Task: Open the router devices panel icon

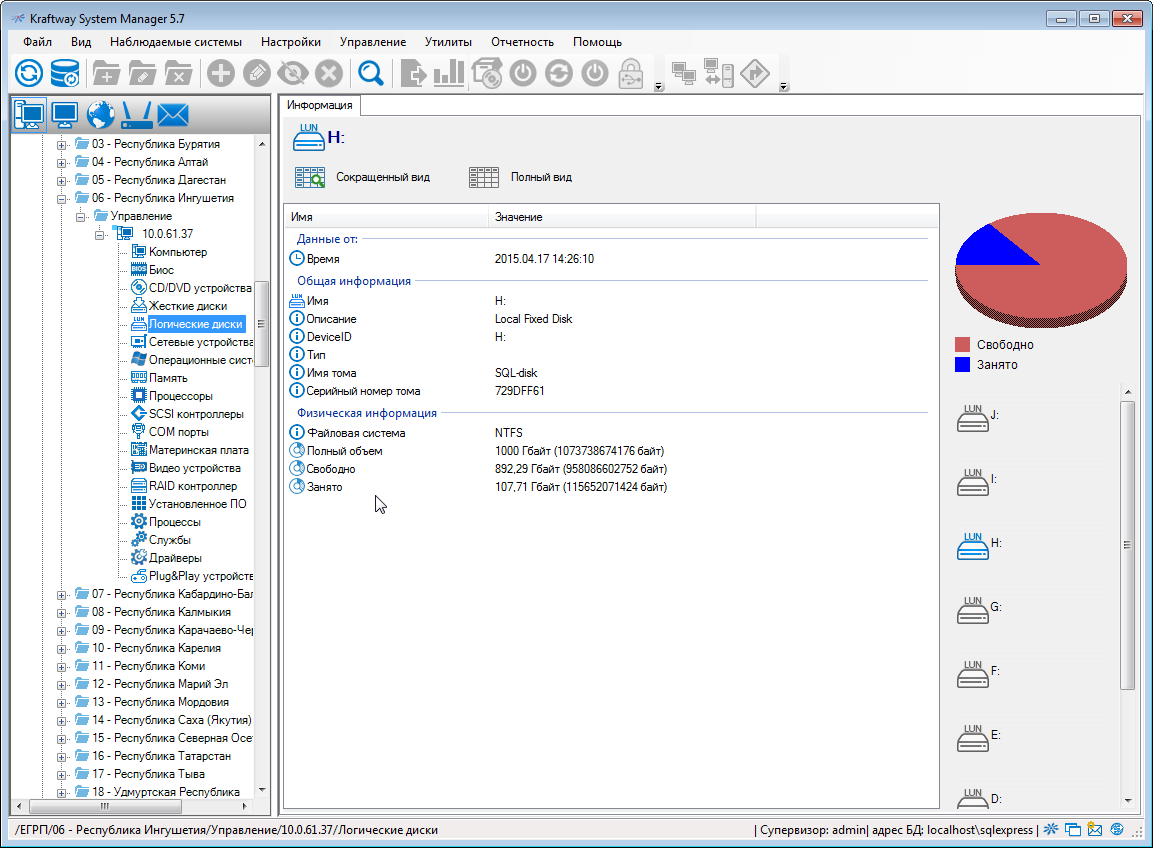Action: (134, 114)
